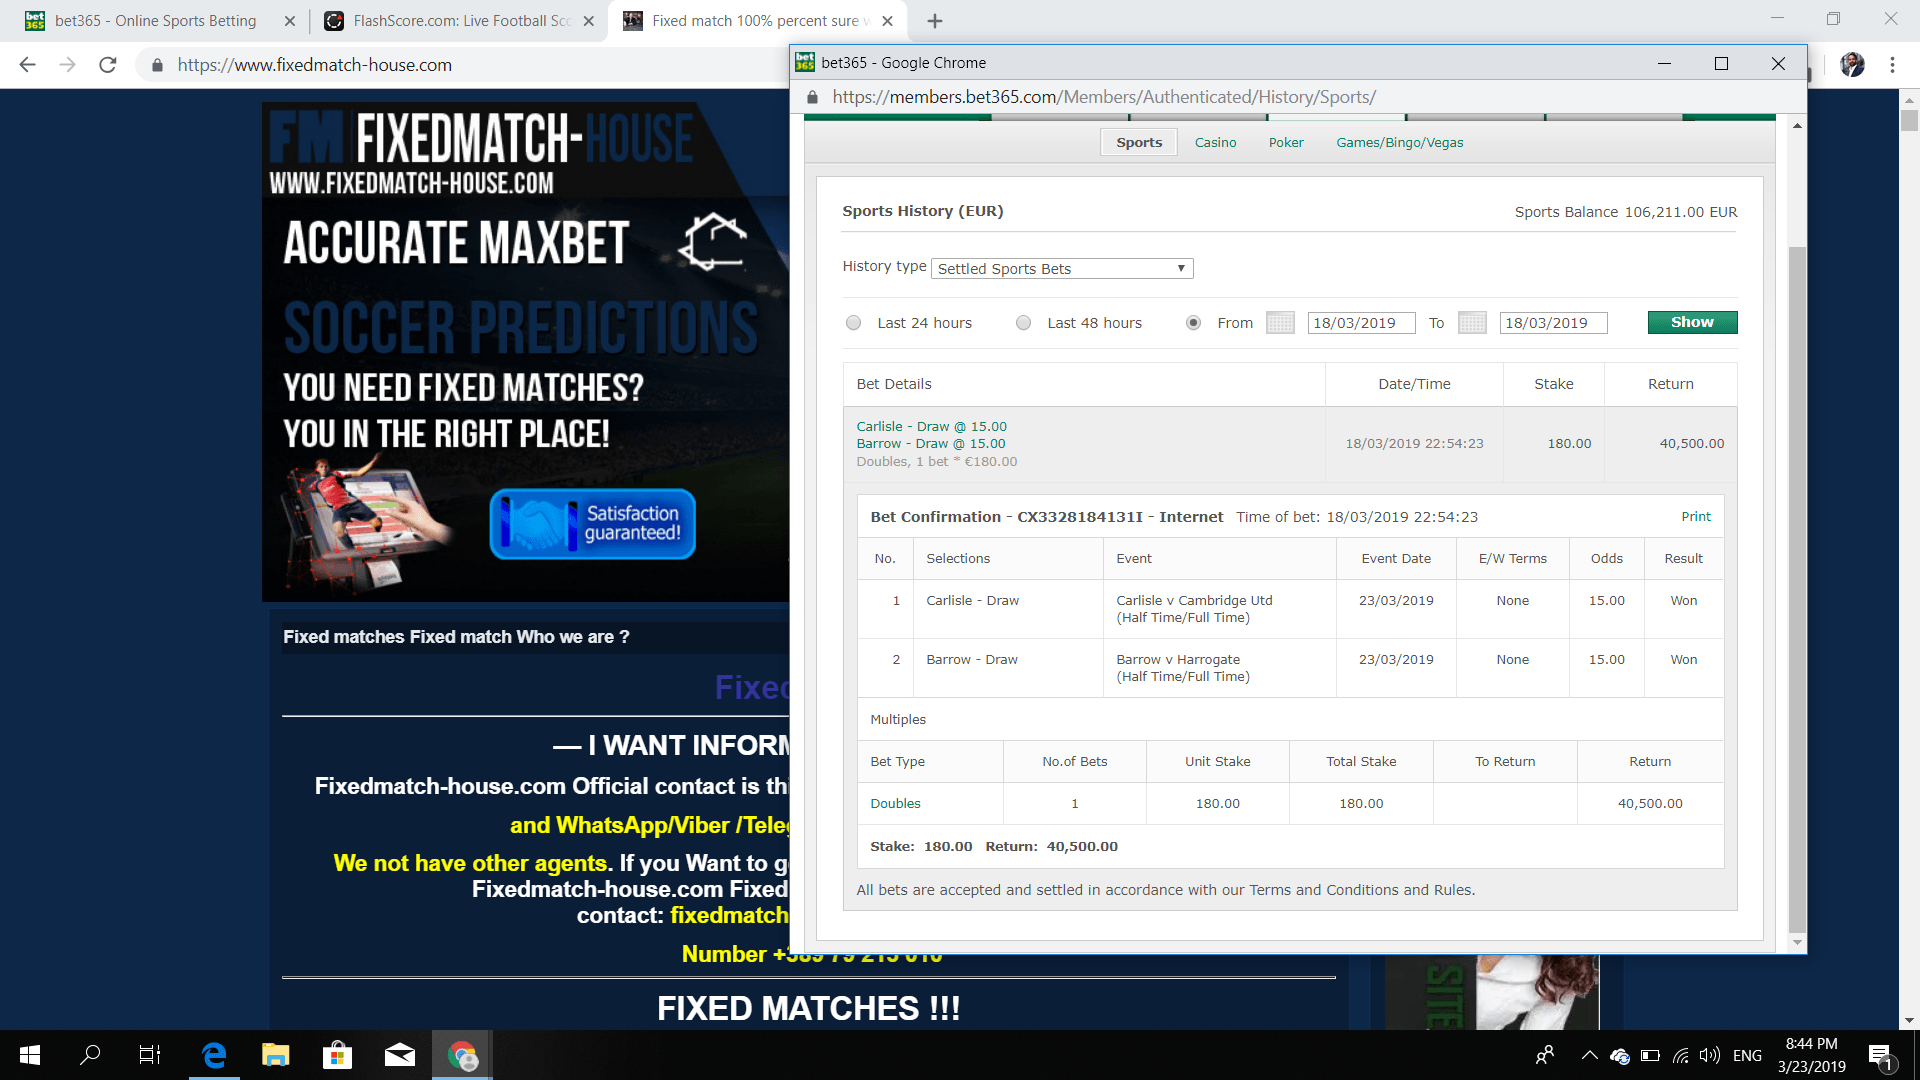Click the bet365 popup vertical scrollbar

point(1797,590)
